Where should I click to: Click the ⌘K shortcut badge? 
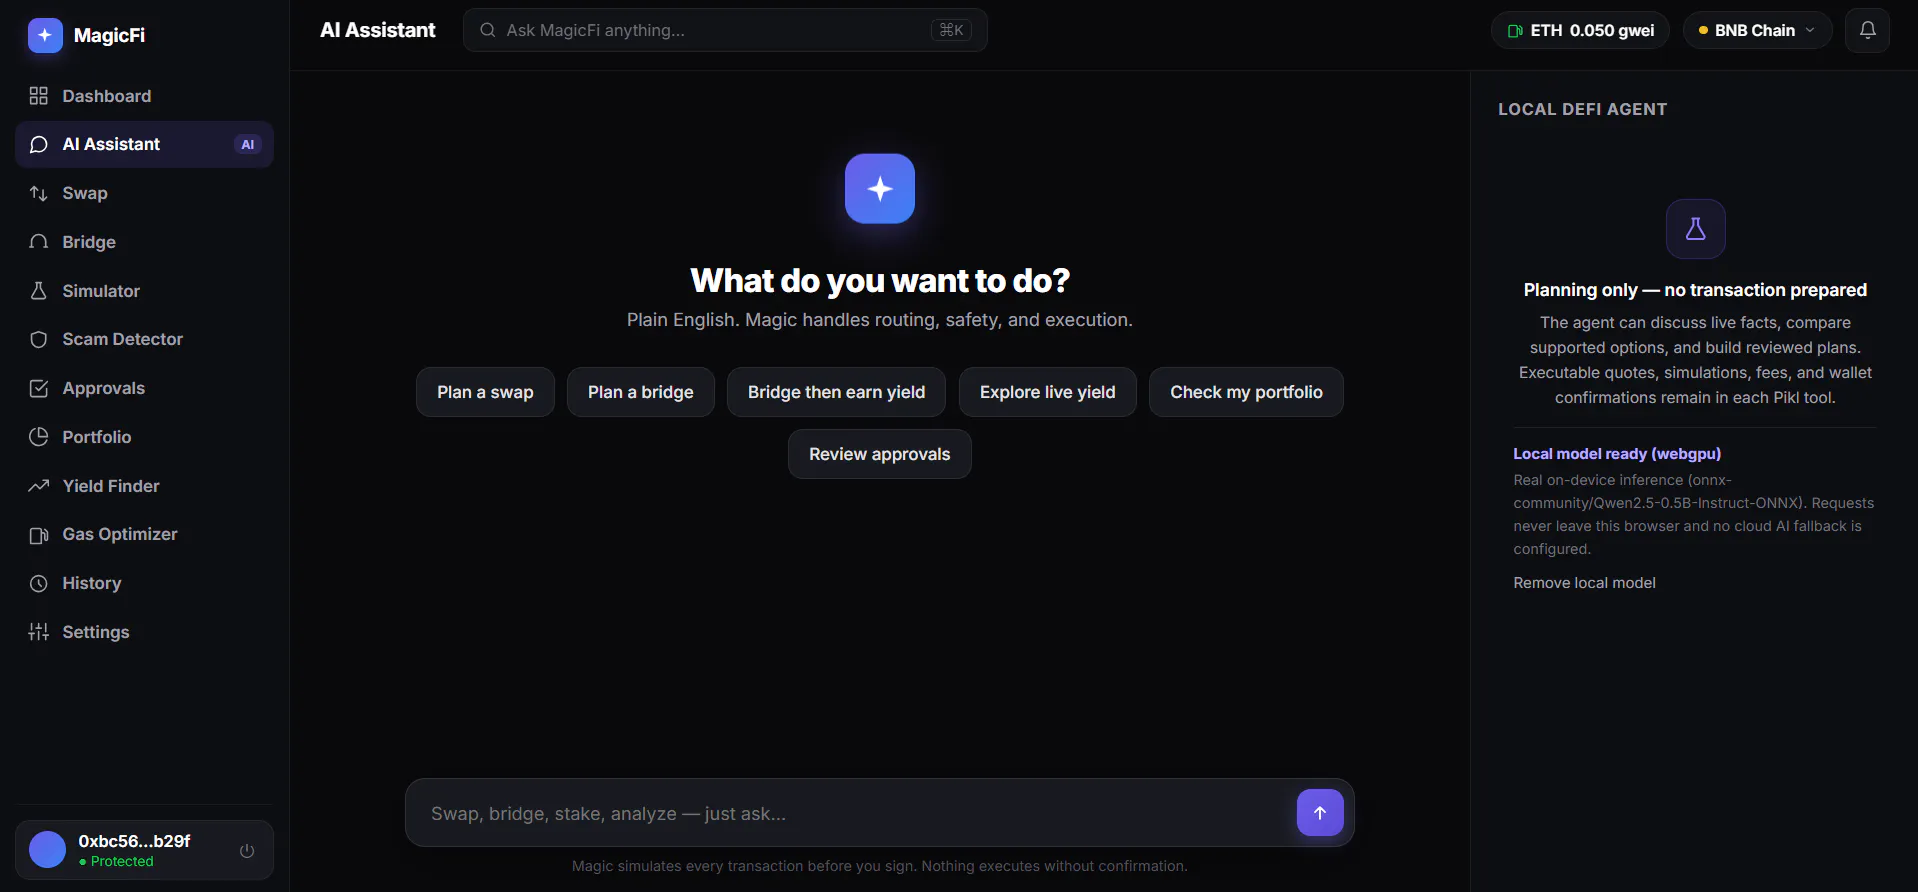(951, 30)
